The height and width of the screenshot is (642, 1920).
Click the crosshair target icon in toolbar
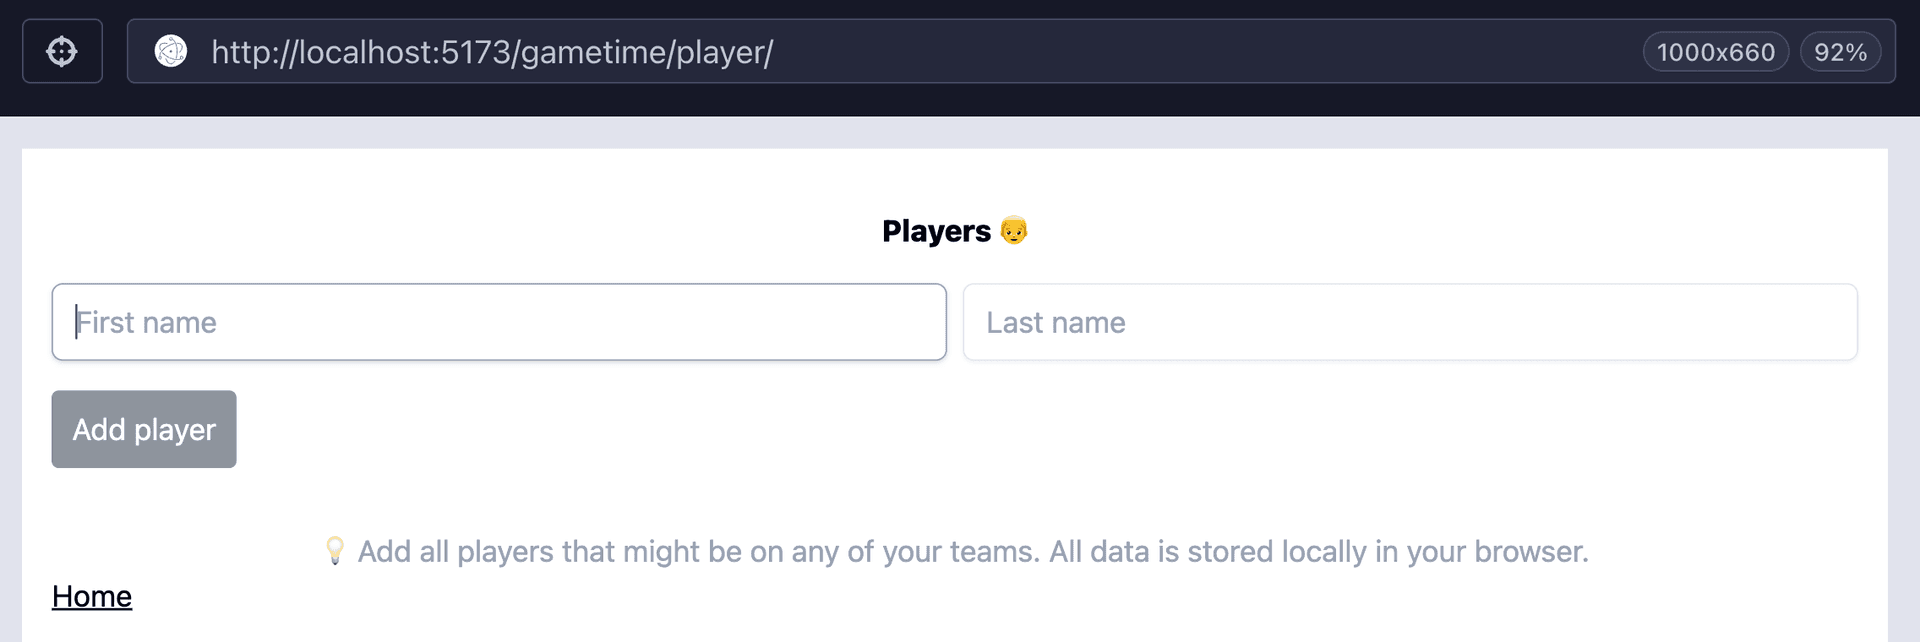coord(62,50)
